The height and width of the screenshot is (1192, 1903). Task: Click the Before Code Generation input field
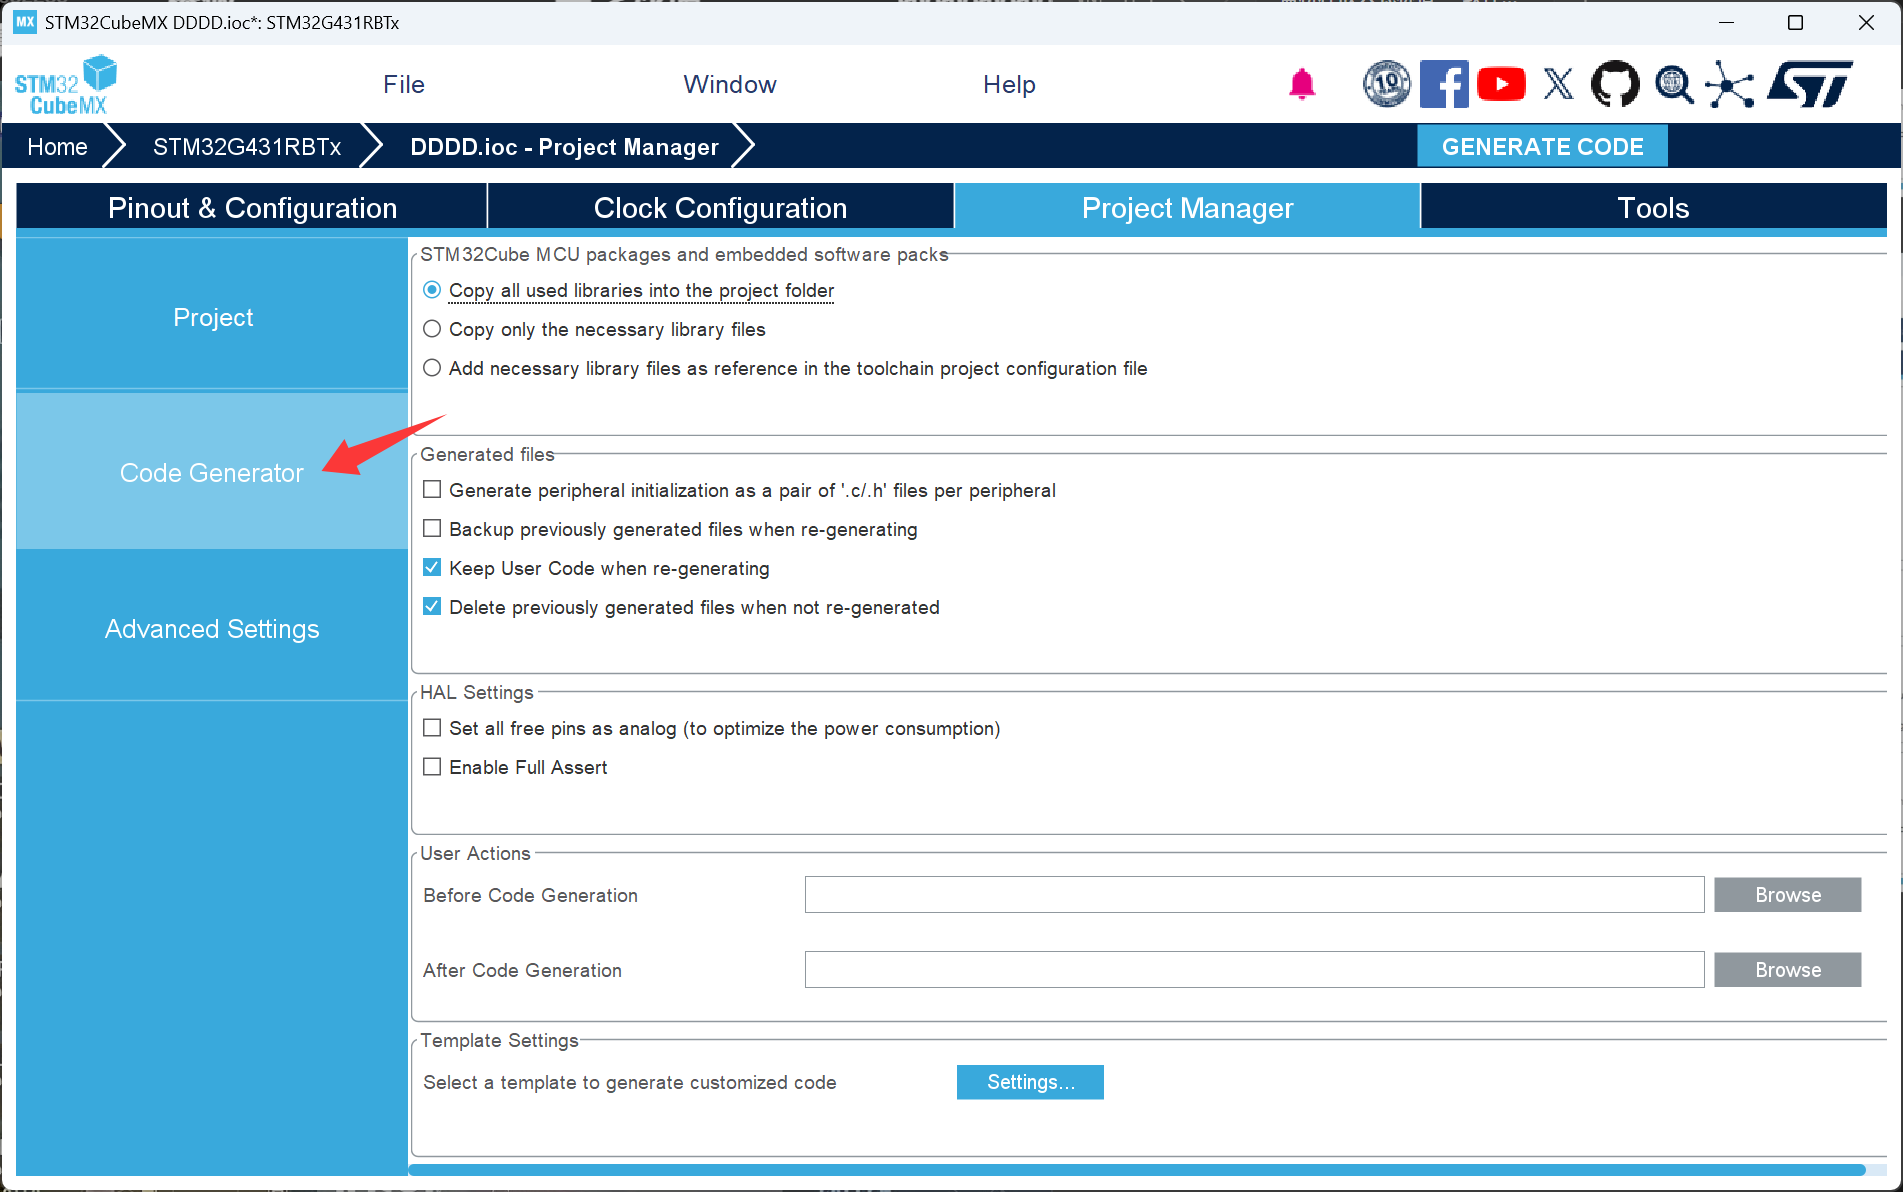point(1254,895)
